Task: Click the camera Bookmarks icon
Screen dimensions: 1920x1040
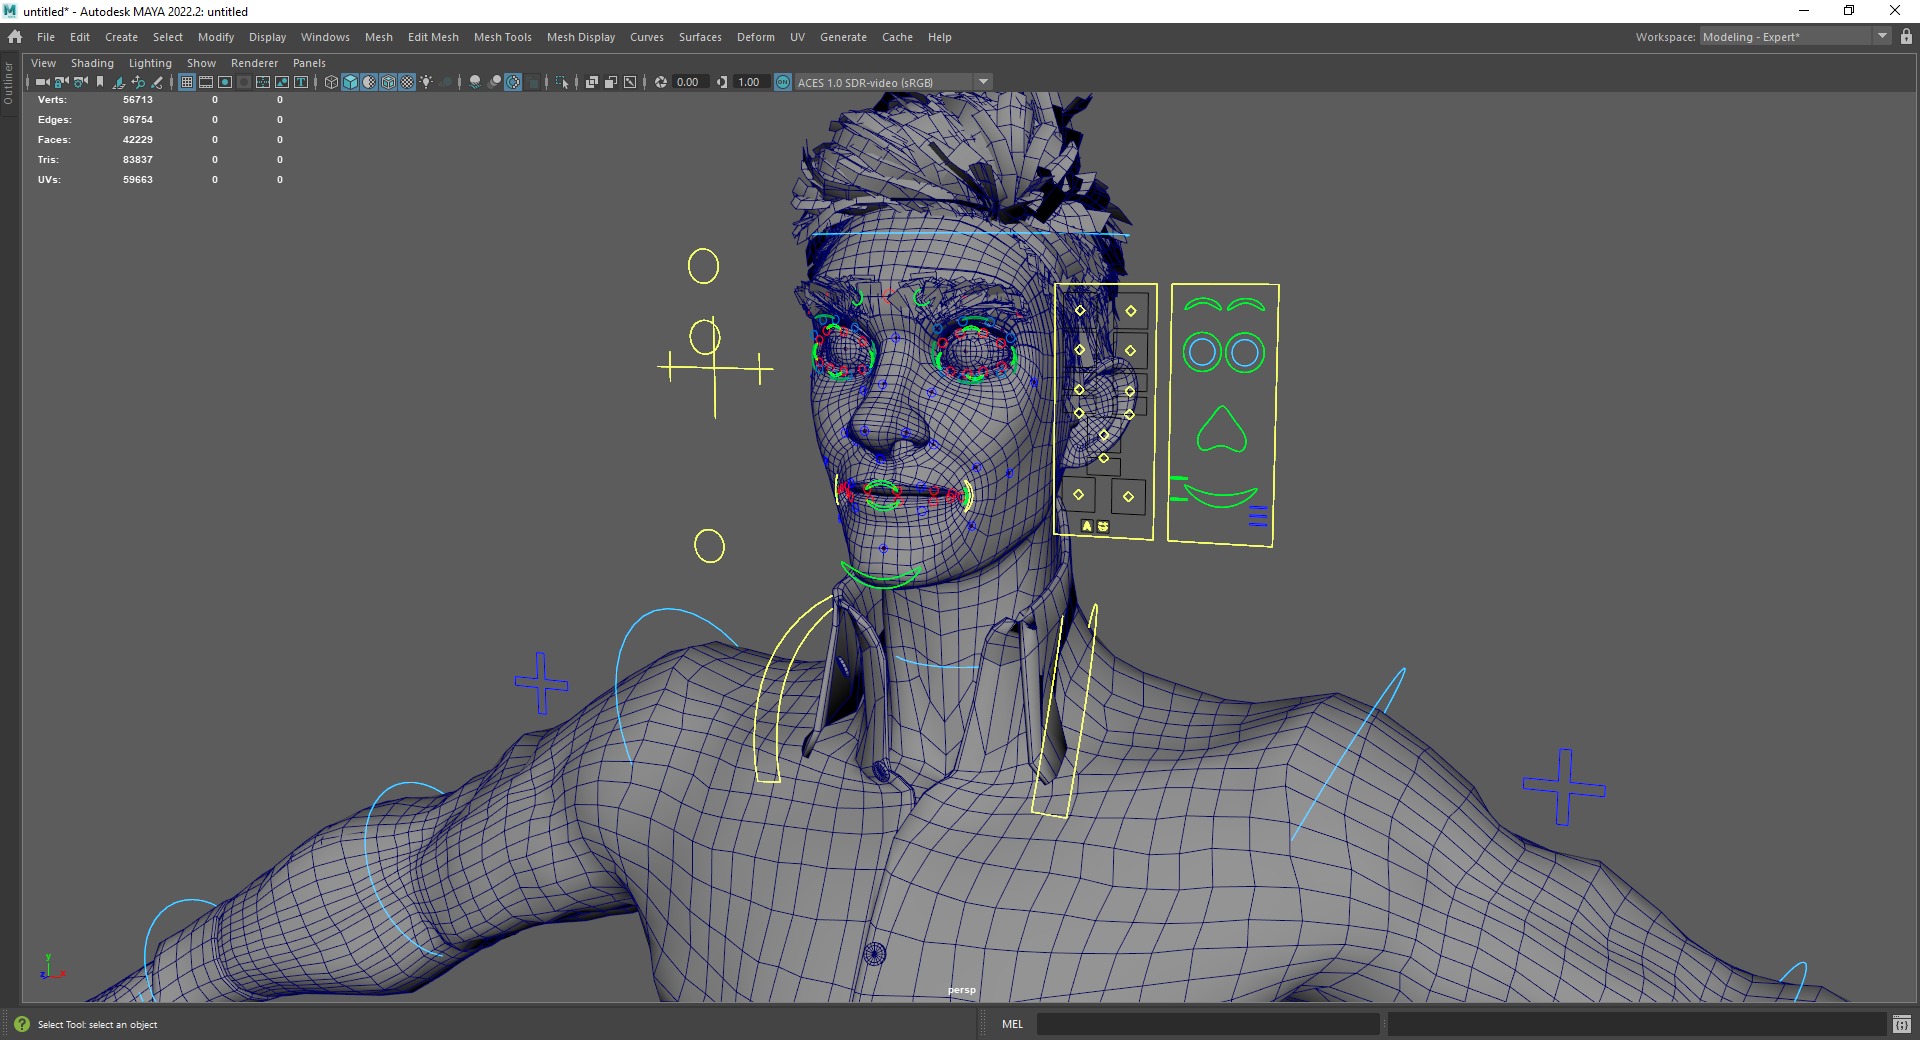Action: pos(100,82)
